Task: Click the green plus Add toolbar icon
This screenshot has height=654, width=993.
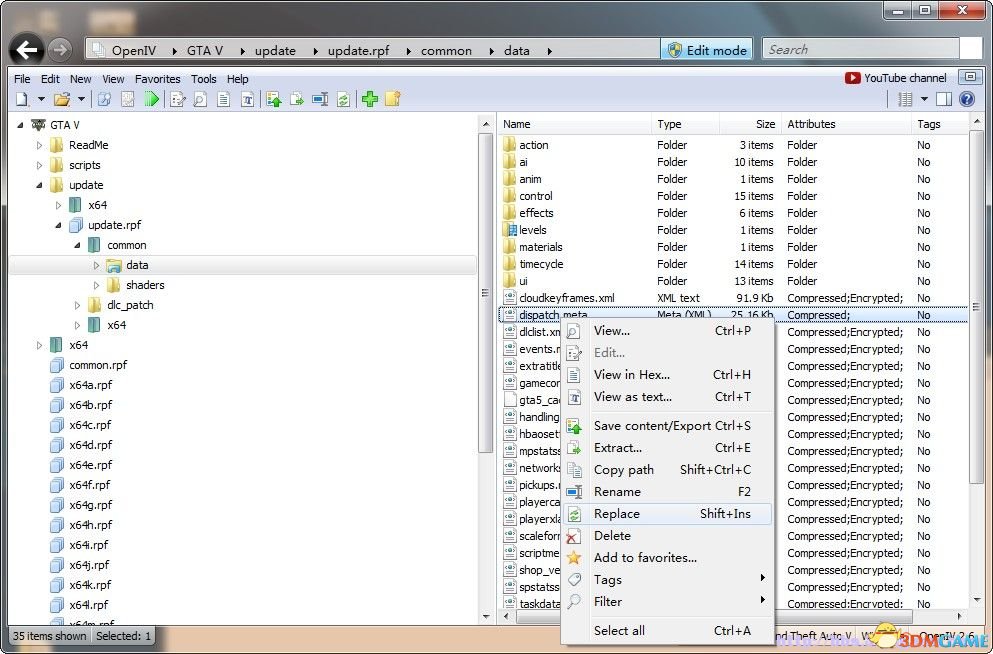Action: point(370,99)
